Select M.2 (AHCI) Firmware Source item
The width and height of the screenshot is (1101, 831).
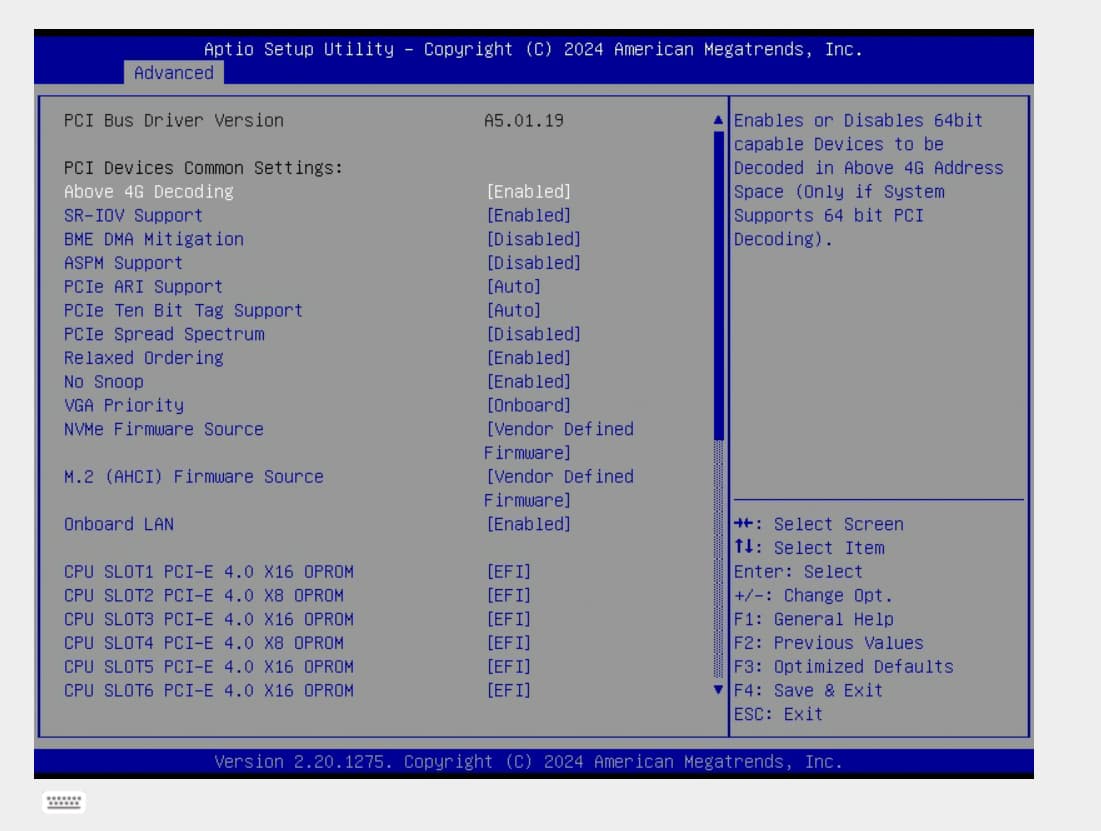click(194, 476)
